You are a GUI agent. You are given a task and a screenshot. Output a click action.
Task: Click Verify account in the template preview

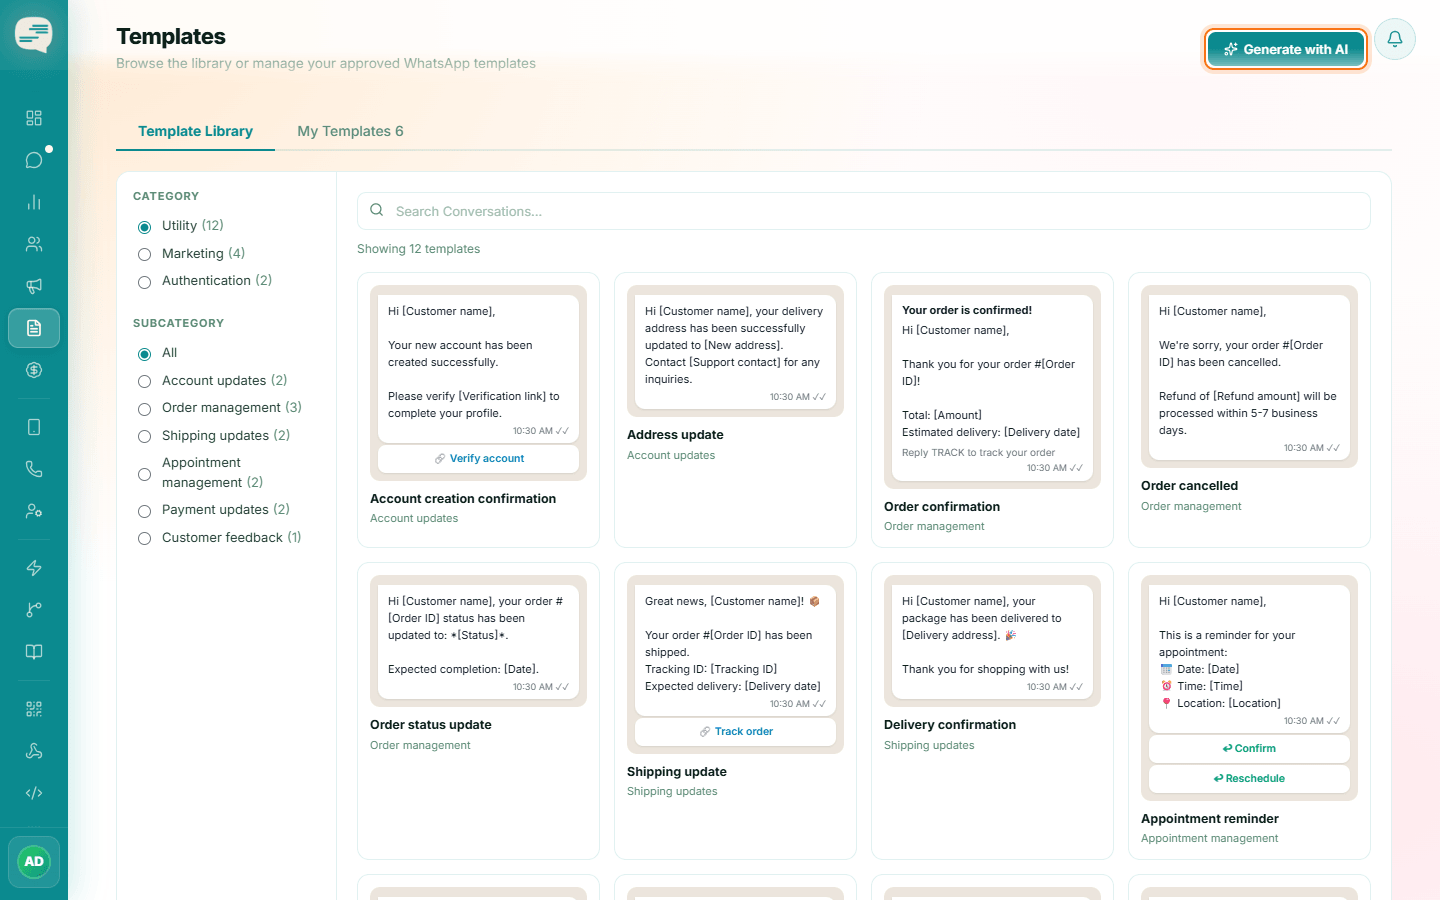(479, 459)
